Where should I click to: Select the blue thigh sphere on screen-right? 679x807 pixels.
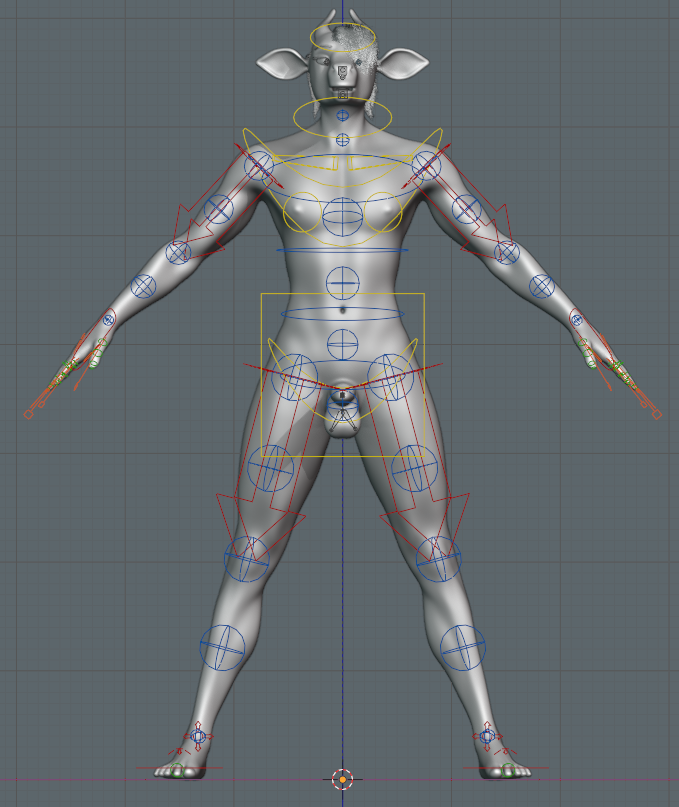click(x=414, y=468)
